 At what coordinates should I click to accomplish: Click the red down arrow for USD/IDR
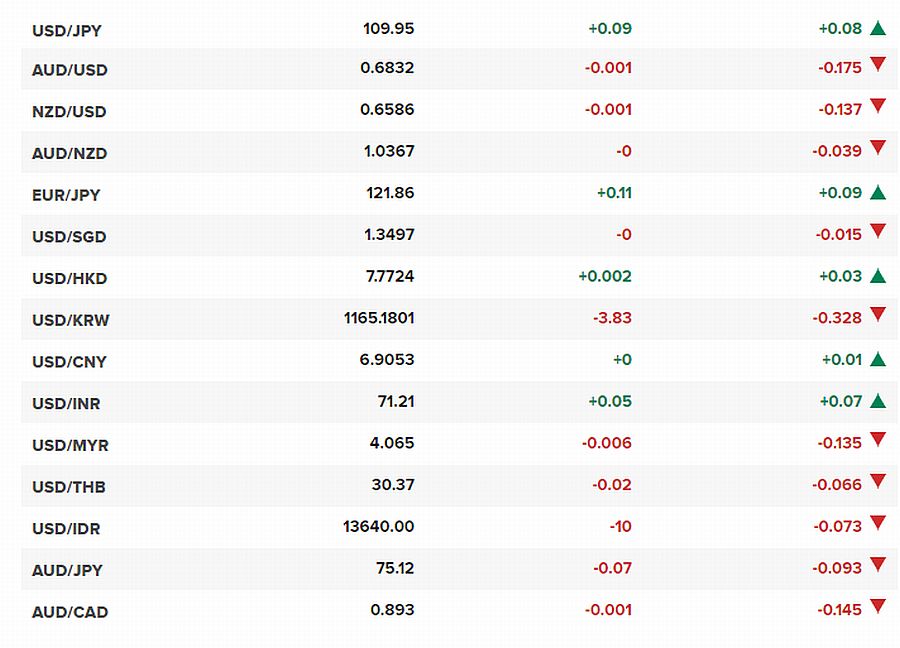[878, 522]
